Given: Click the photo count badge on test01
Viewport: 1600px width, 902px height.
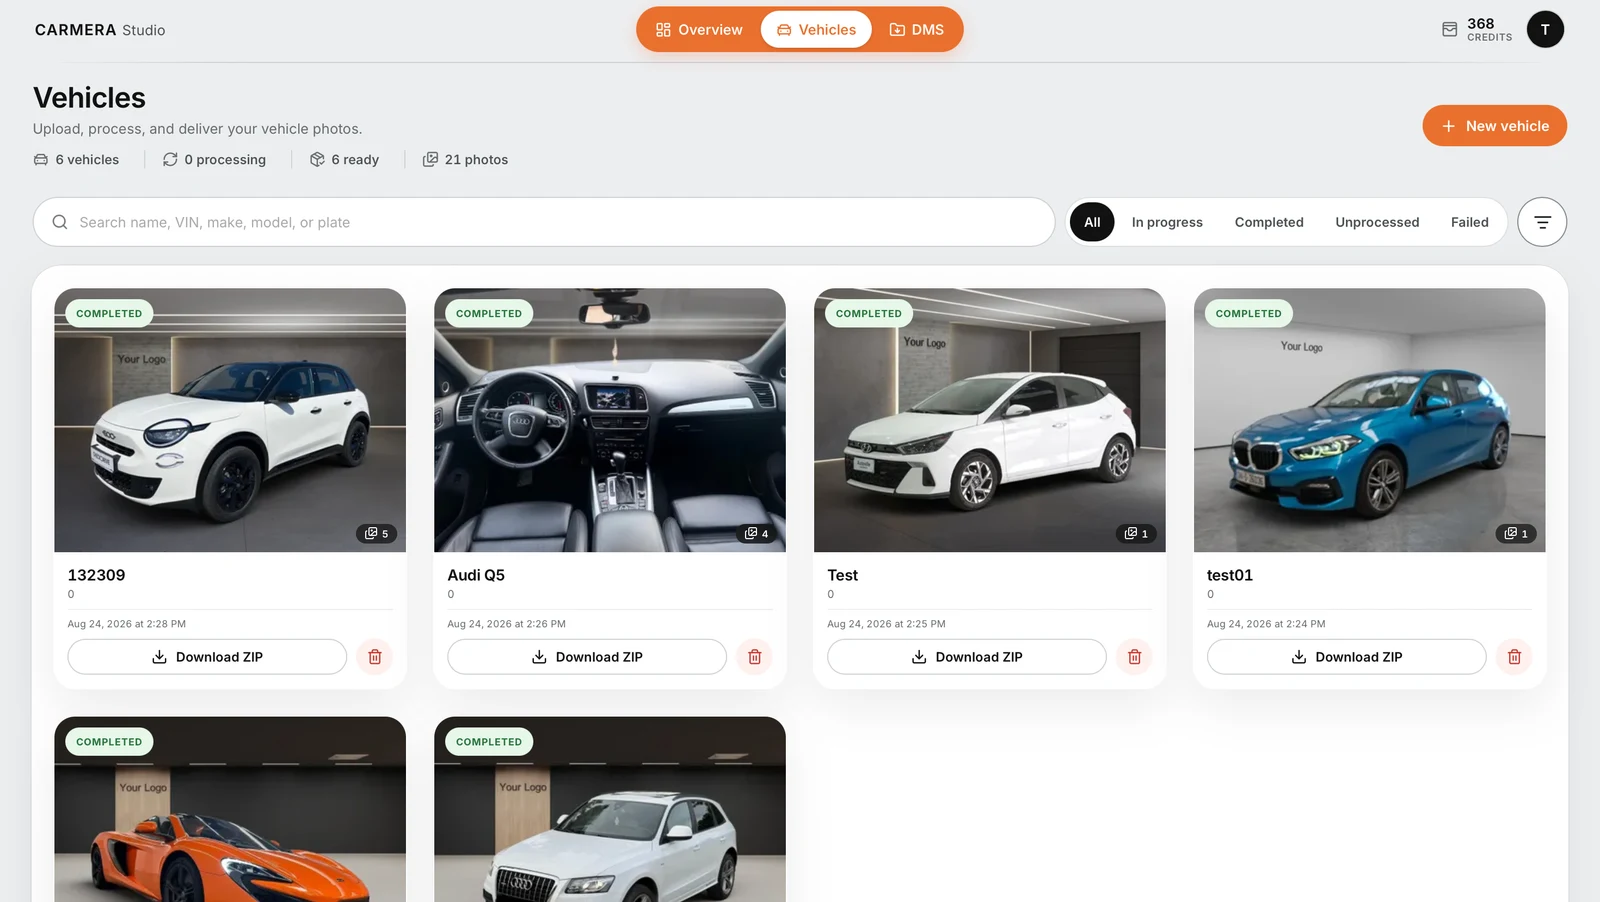Looking at the screenshot, I should (1517, 534).
